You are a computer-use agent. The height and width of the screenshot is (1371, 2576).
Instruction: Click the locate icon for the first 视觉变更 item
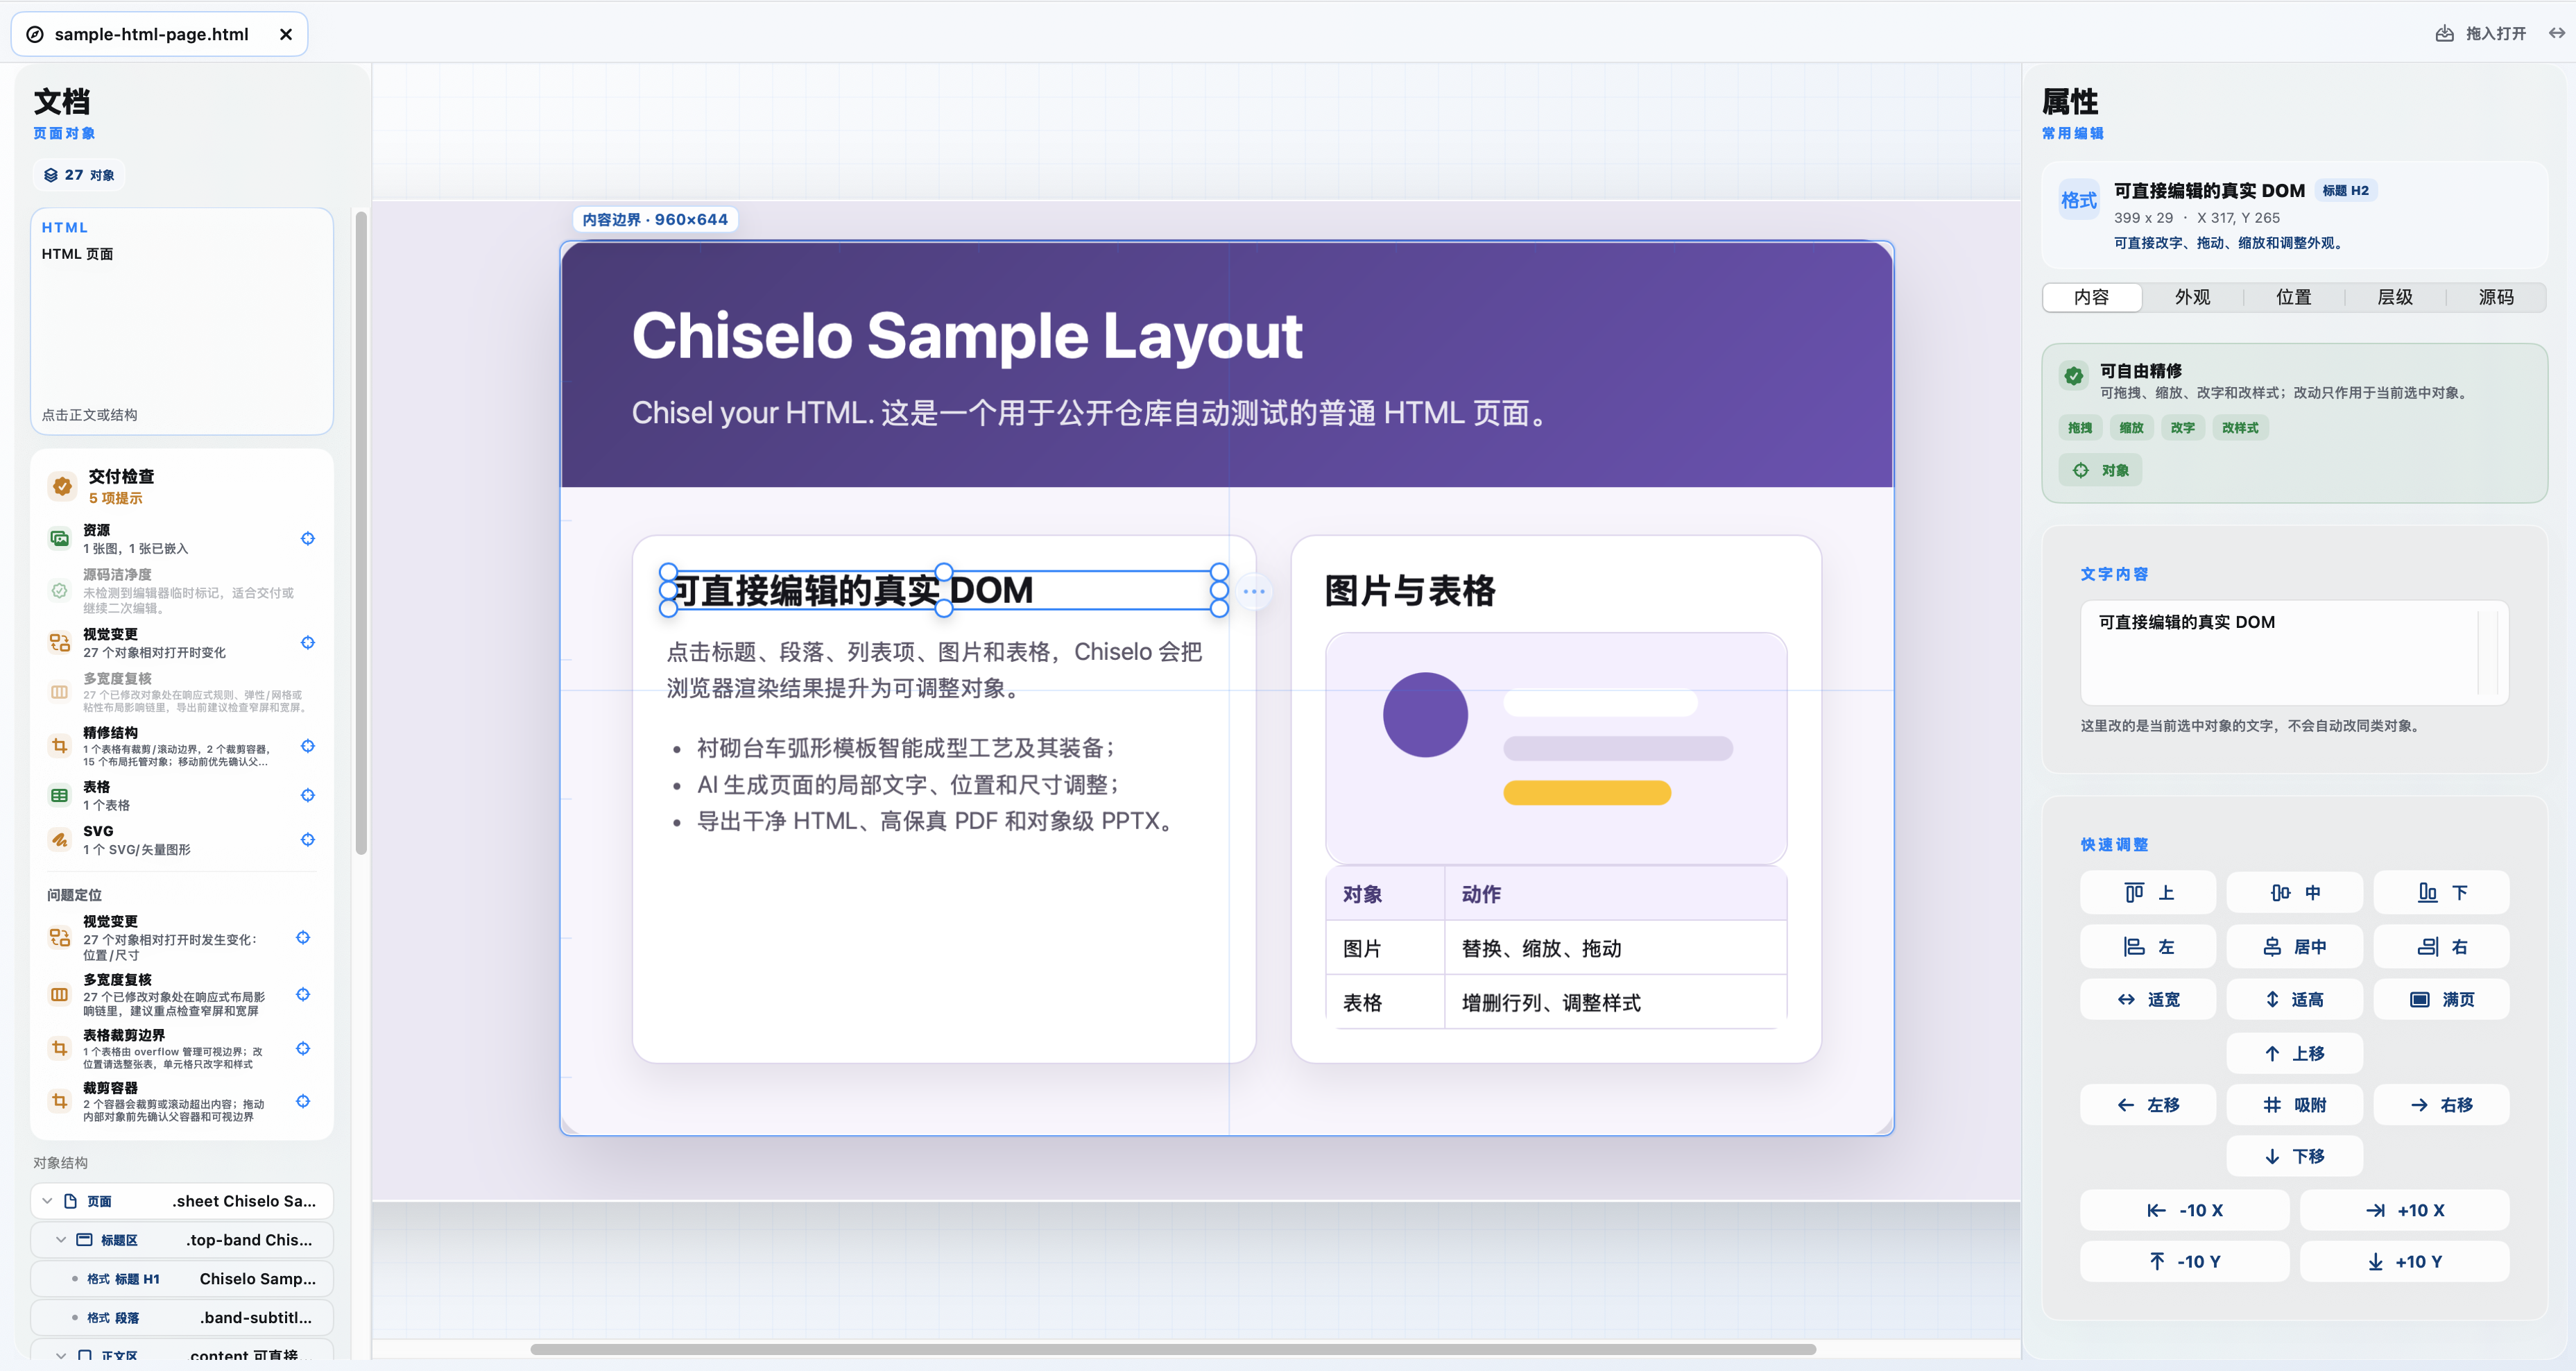(308, 642)
